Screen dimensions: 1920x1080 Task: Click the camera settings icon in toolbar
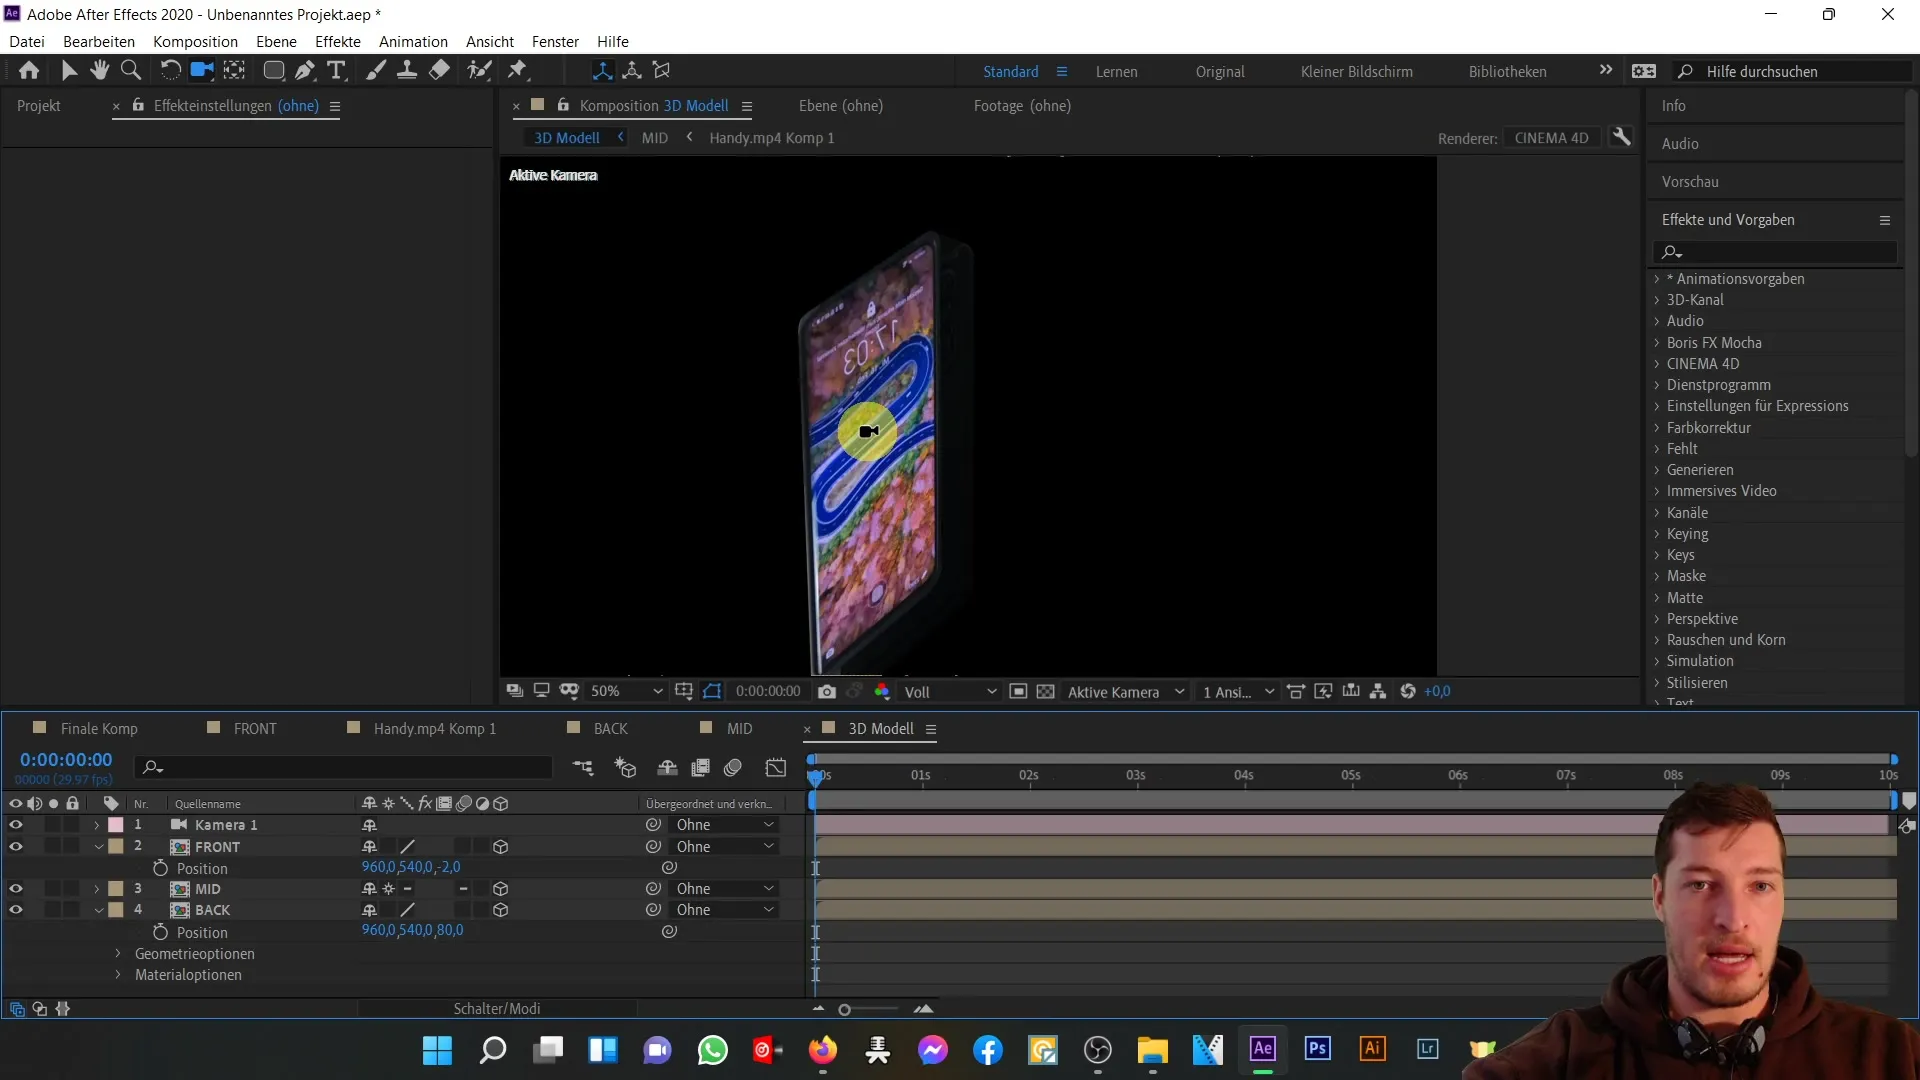(202, 70)
